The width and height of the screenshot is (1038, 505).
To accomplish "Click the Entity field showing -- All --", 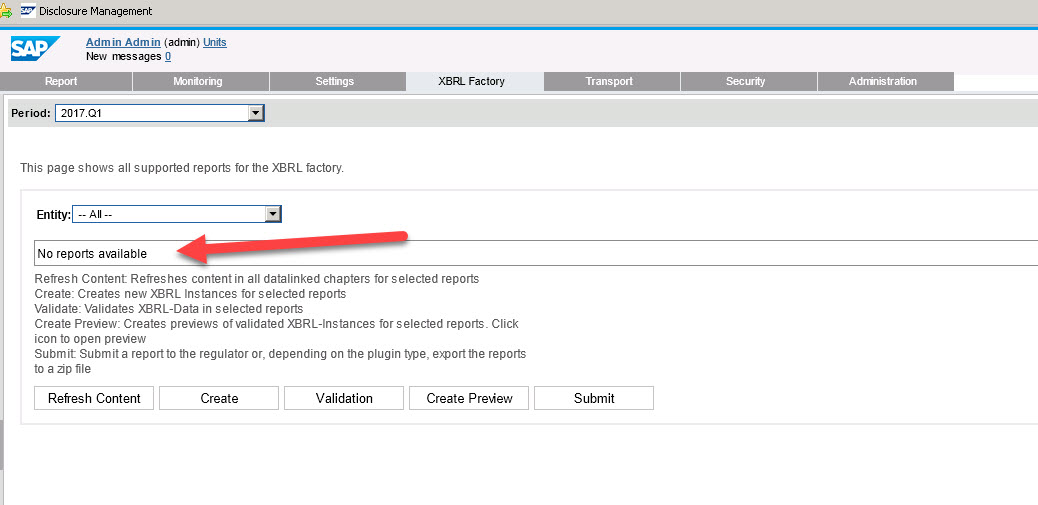I will (177, 214).
